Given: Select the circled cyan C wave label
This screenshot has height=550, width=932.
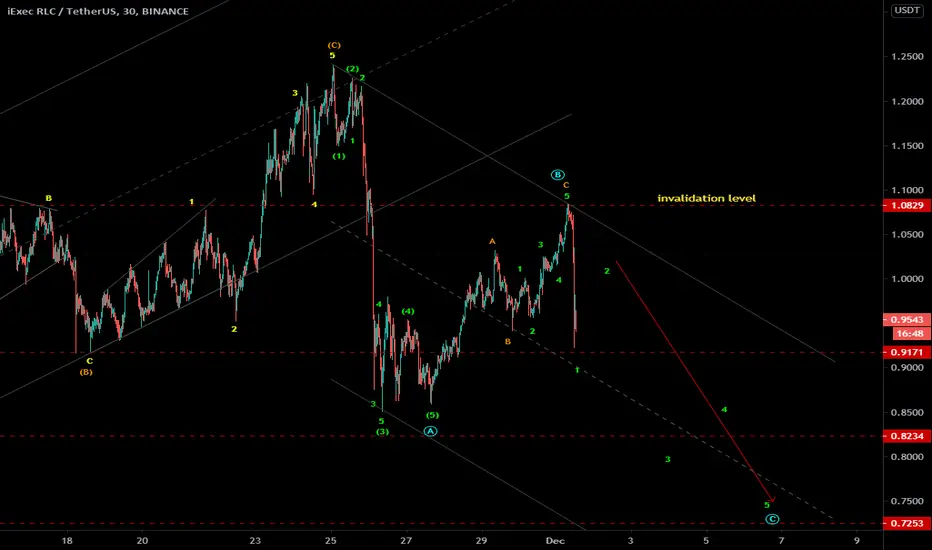Looking at the screenshot, I should tap(772, 519).
